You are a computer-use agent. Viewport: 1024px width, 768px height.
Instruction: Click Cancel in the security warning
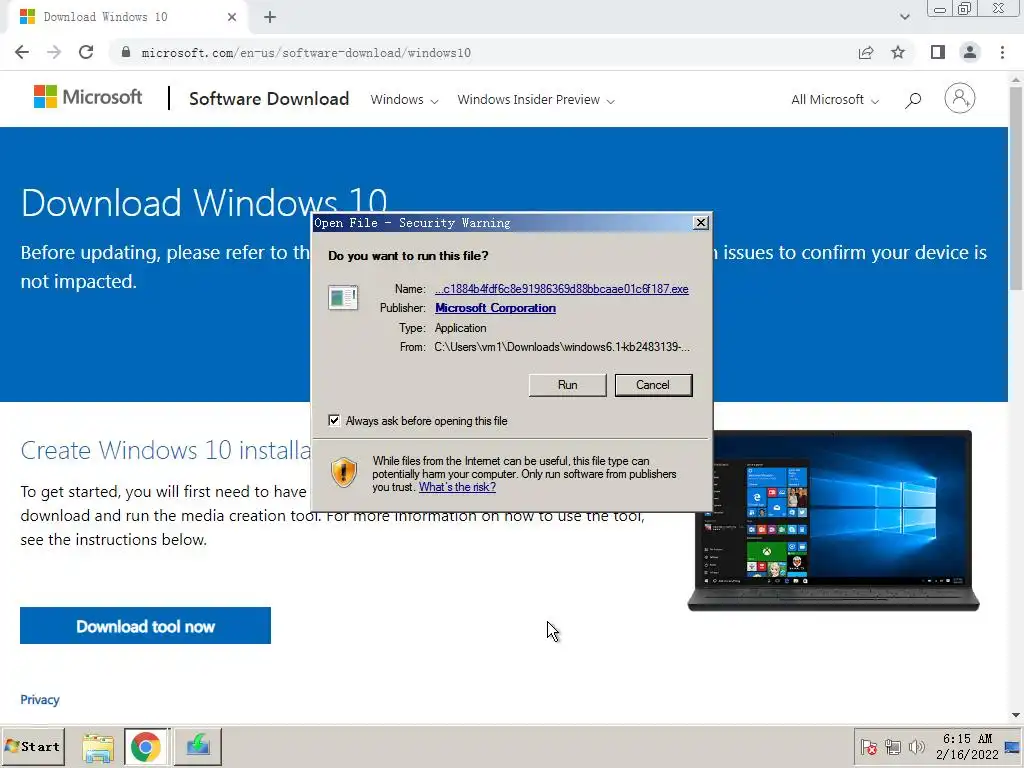(x=653, y=385)
